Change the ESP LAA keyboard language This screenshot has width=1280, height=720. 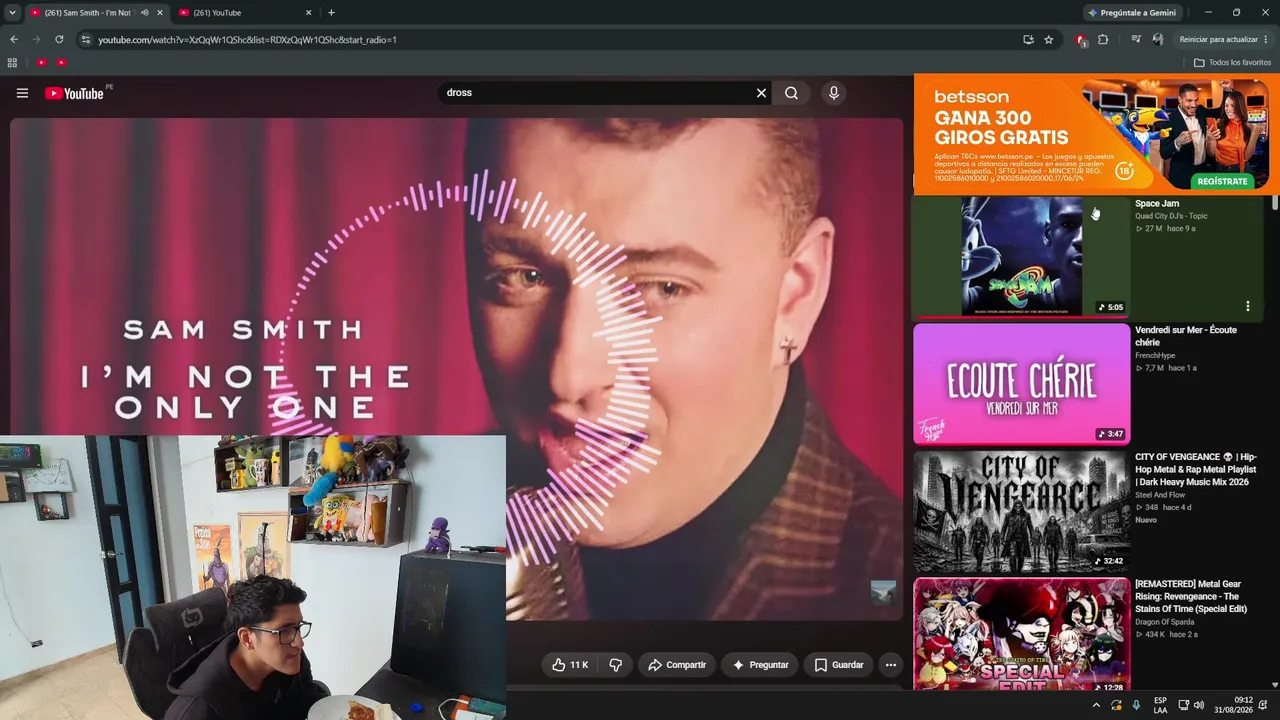1160,706
